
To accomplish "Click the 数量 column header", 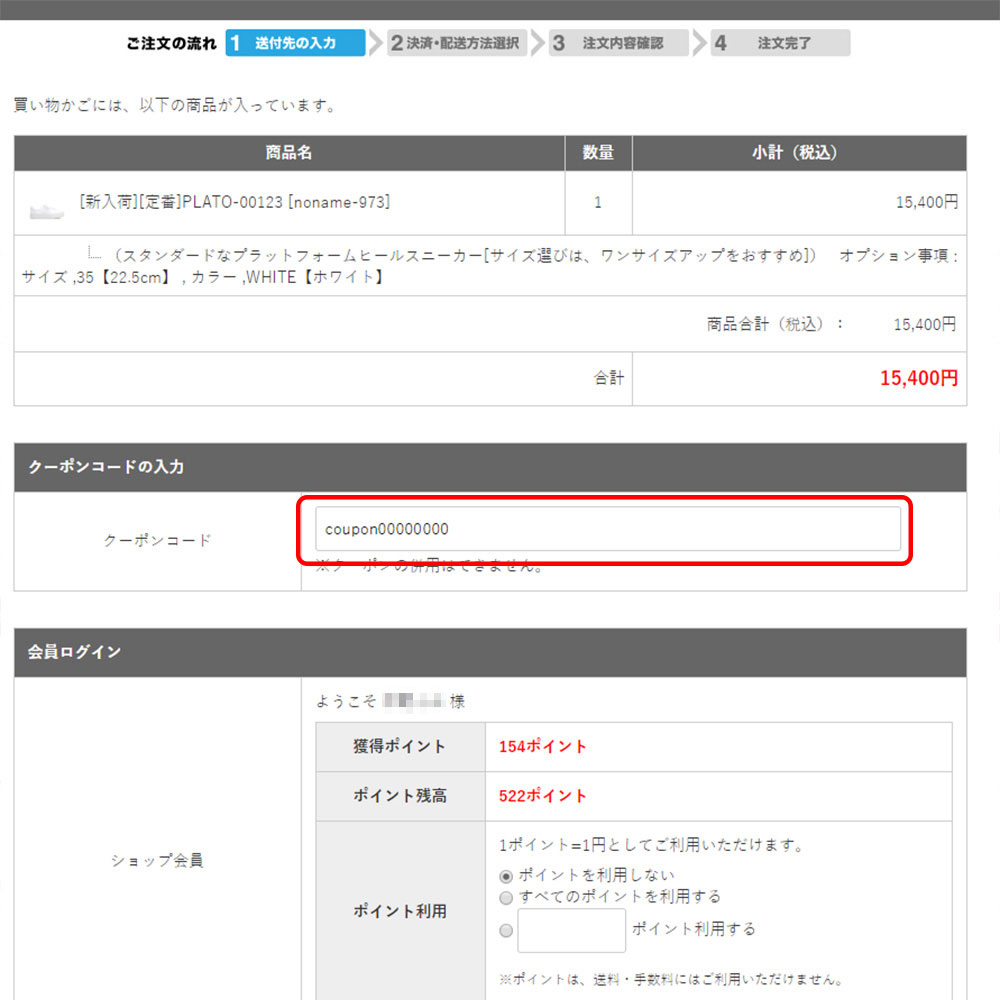I will click(598, 153).
